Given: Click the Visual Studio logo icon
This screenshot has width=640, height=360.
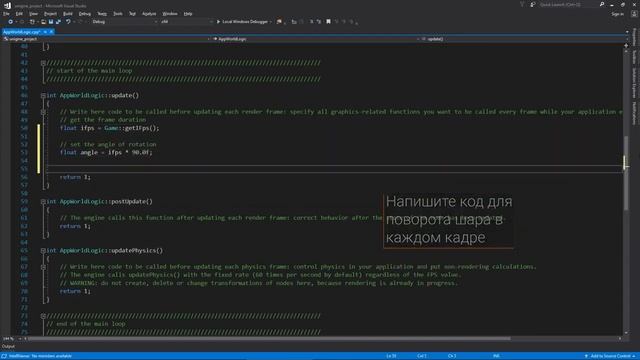Looking at the screenshot, I should point(7,5).
